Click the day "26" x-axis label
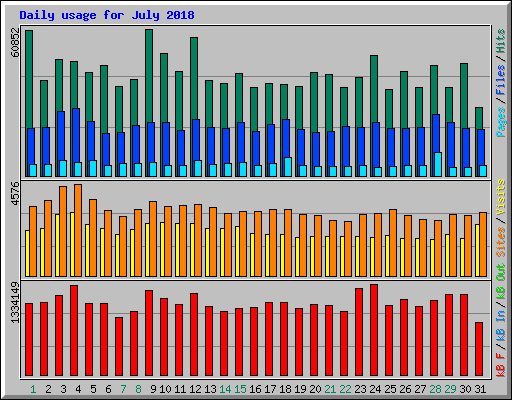The width and height of the screenshot is (512, 400). 405,389
